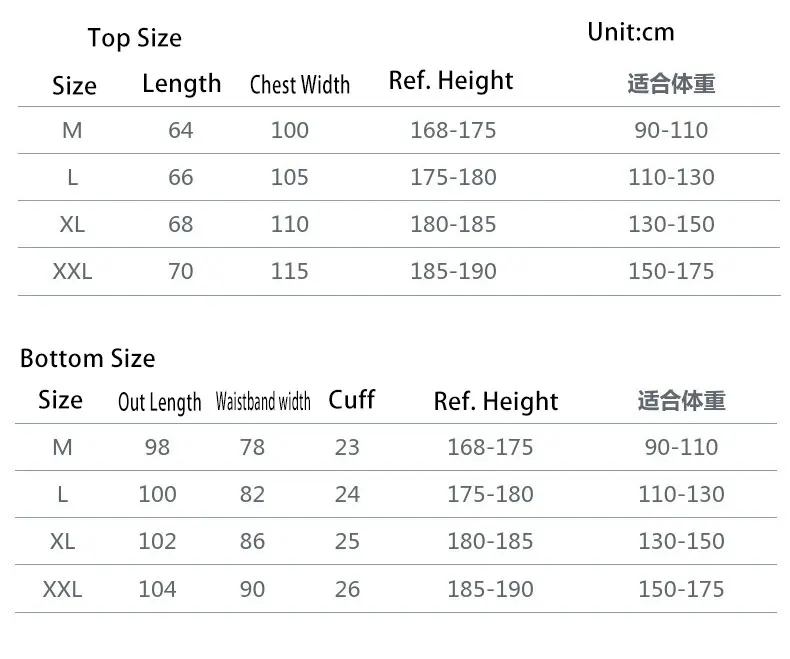790x659 pixels.
Task: Select the "Cuff" column header
Action: [x=351, y=400]
